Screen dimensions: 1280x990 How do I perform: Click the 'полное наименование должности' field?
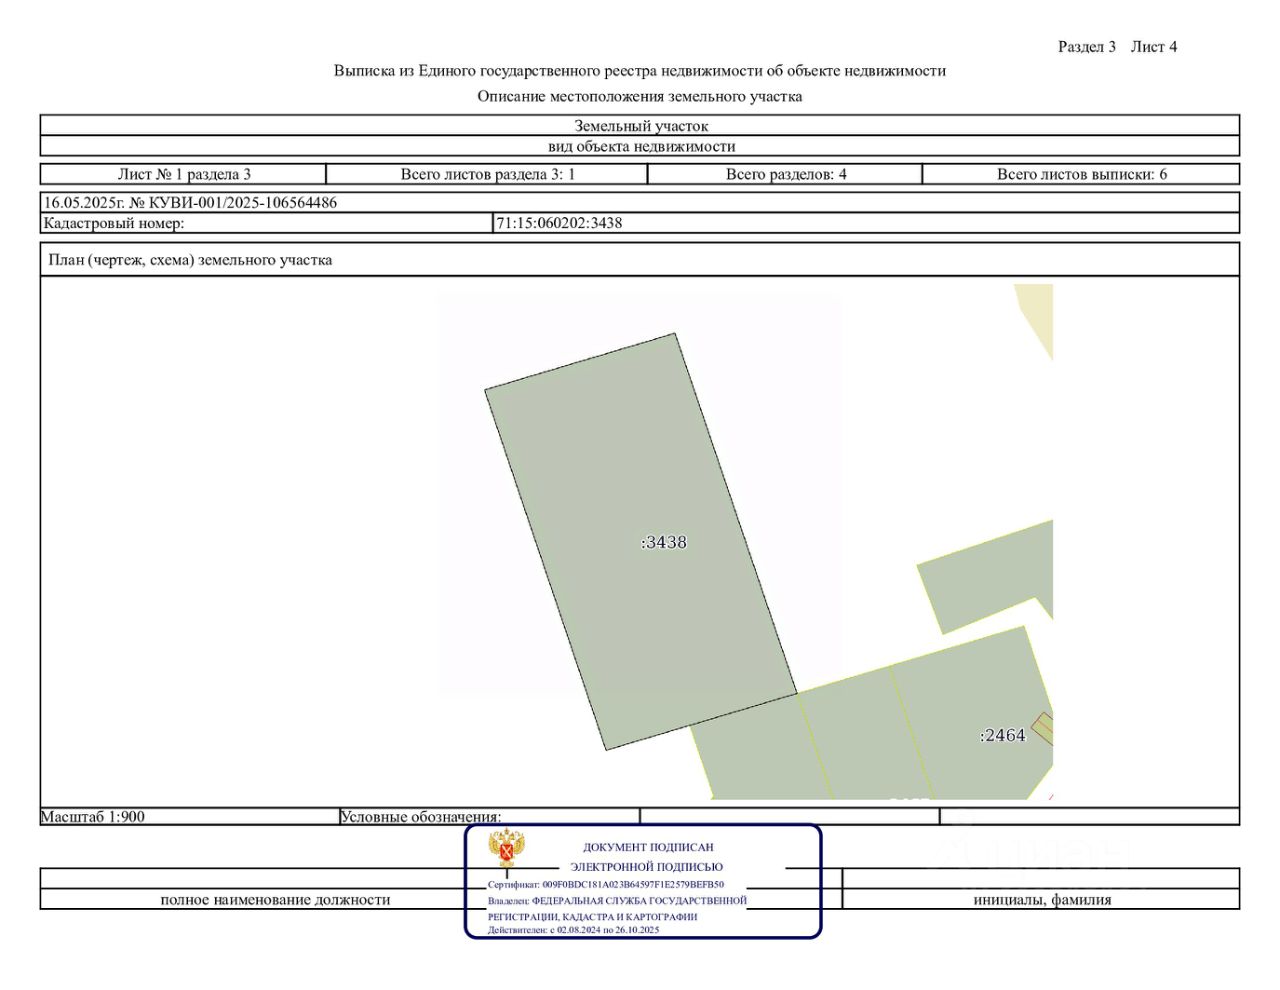[x=275, y=899]
